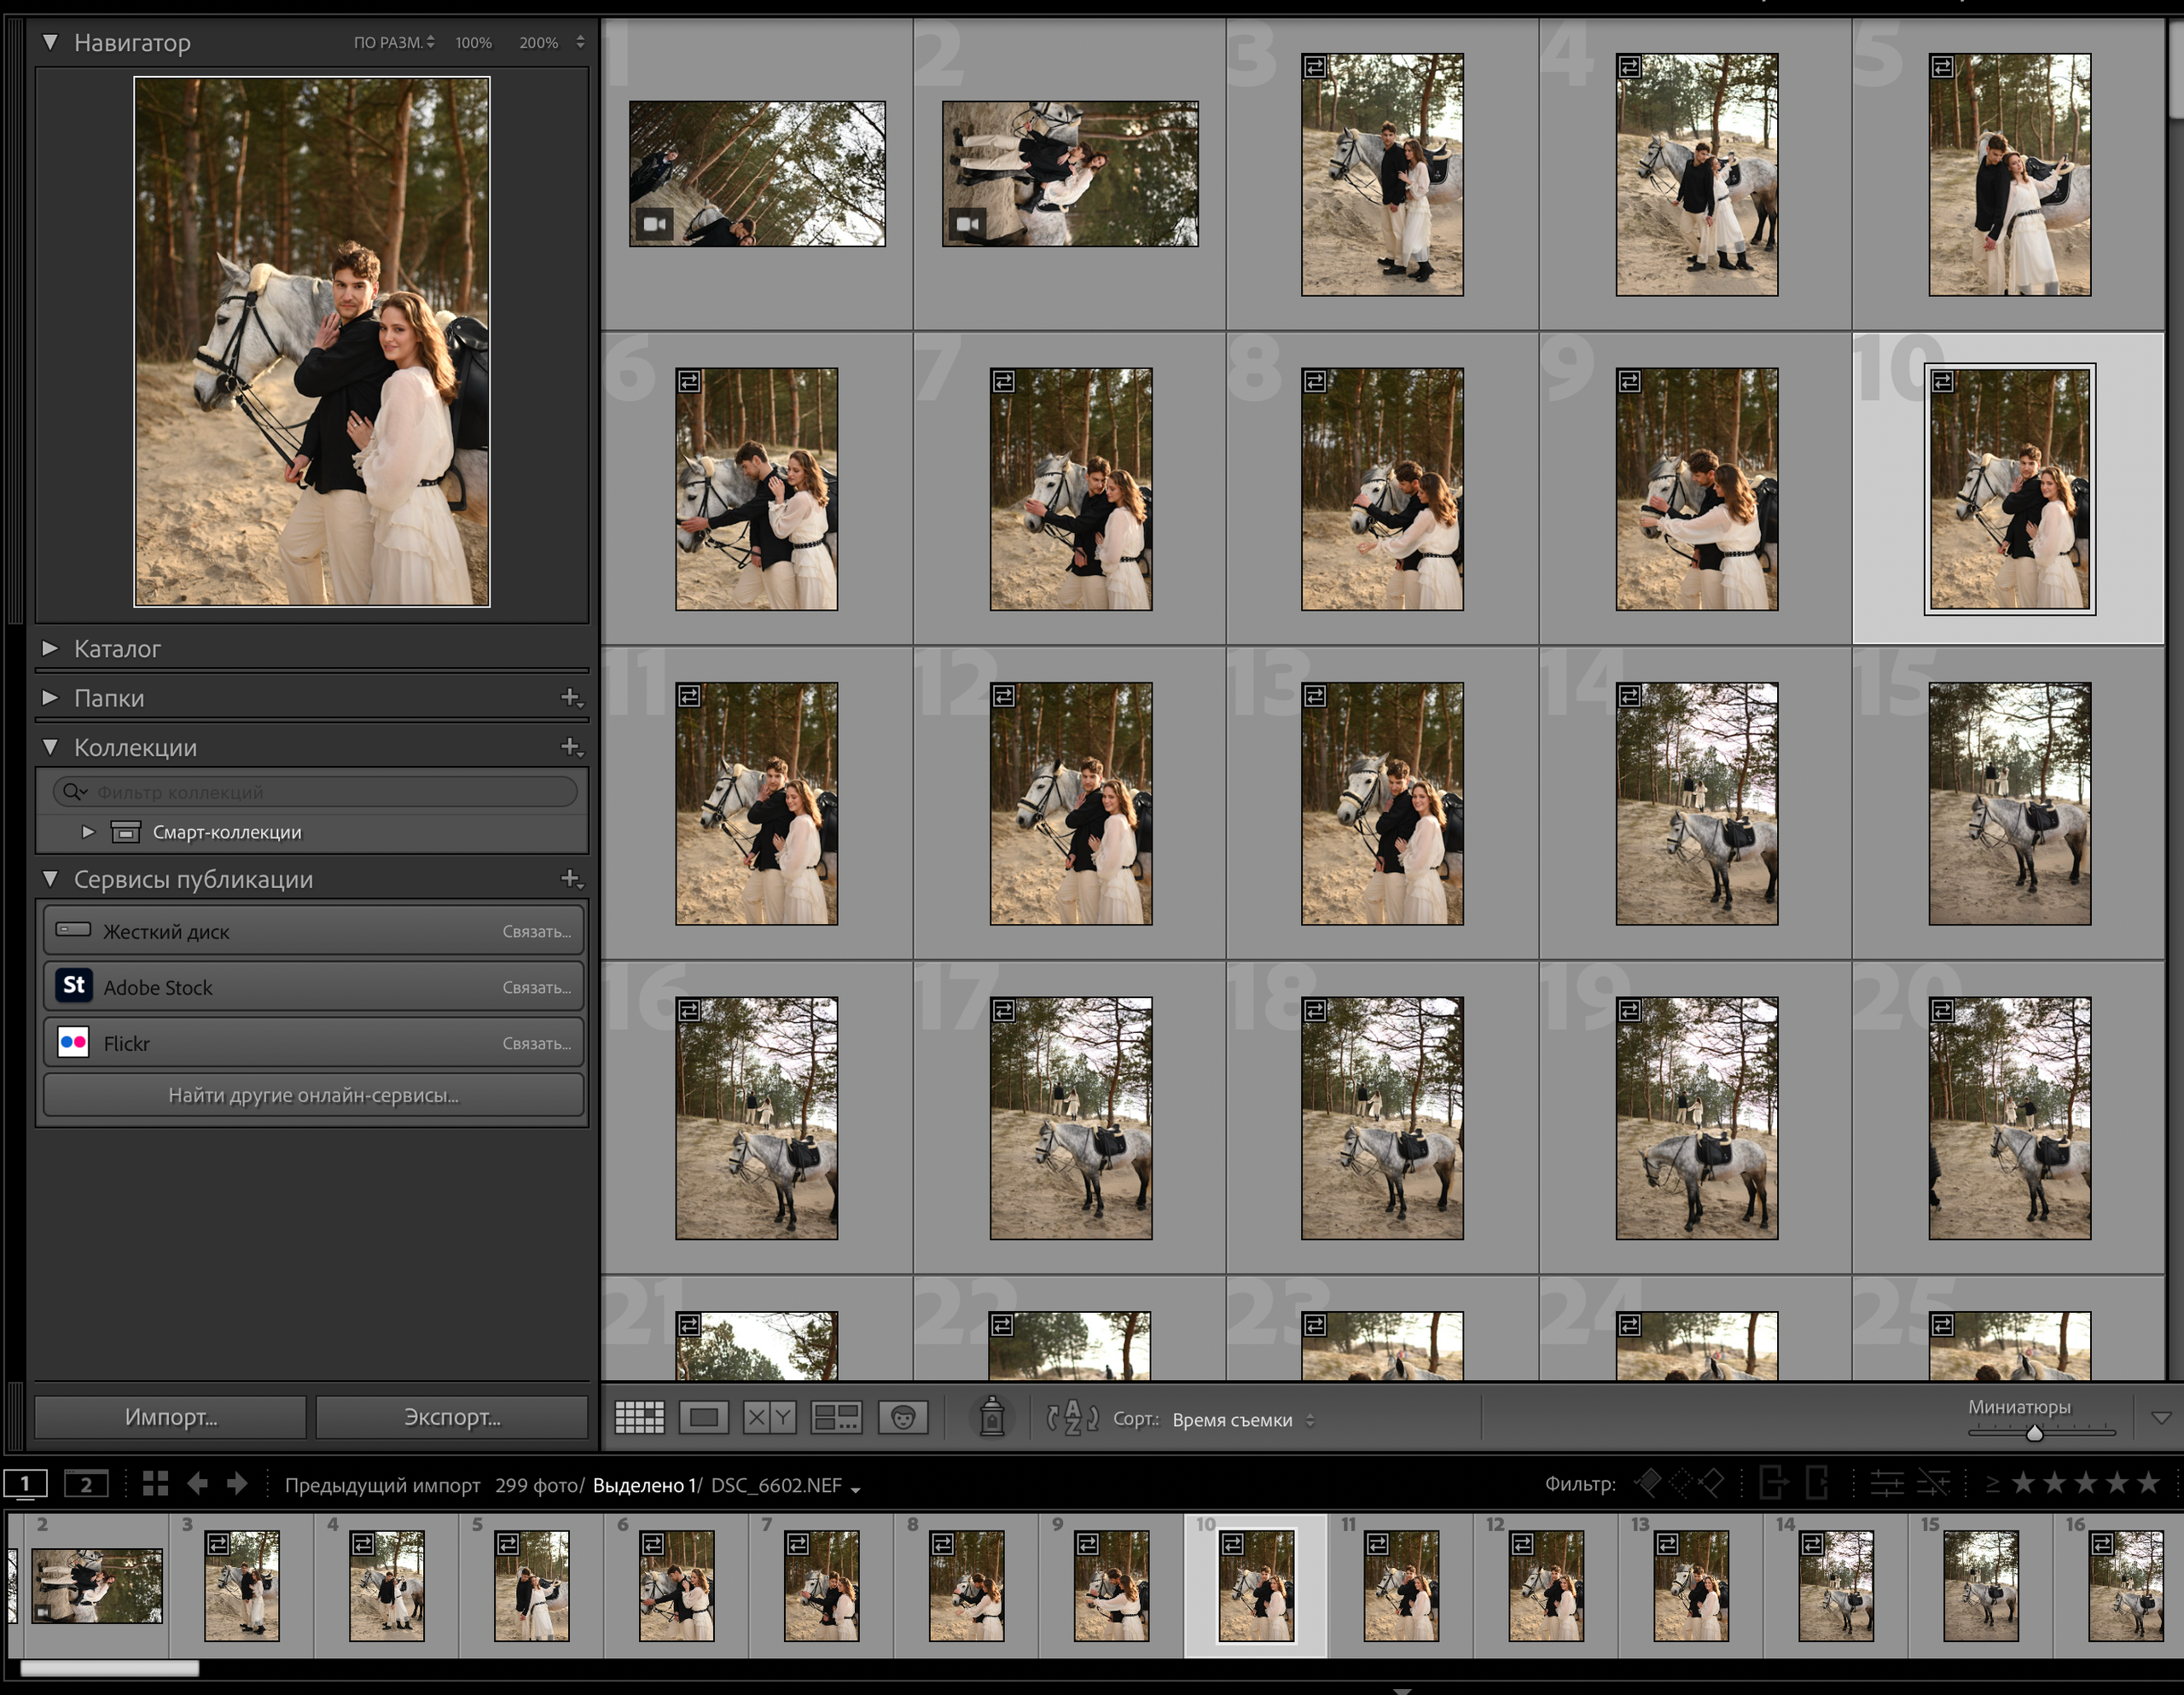Reverse the sort direction A-Z

pyautogui.click(x=1072, y=1418)
